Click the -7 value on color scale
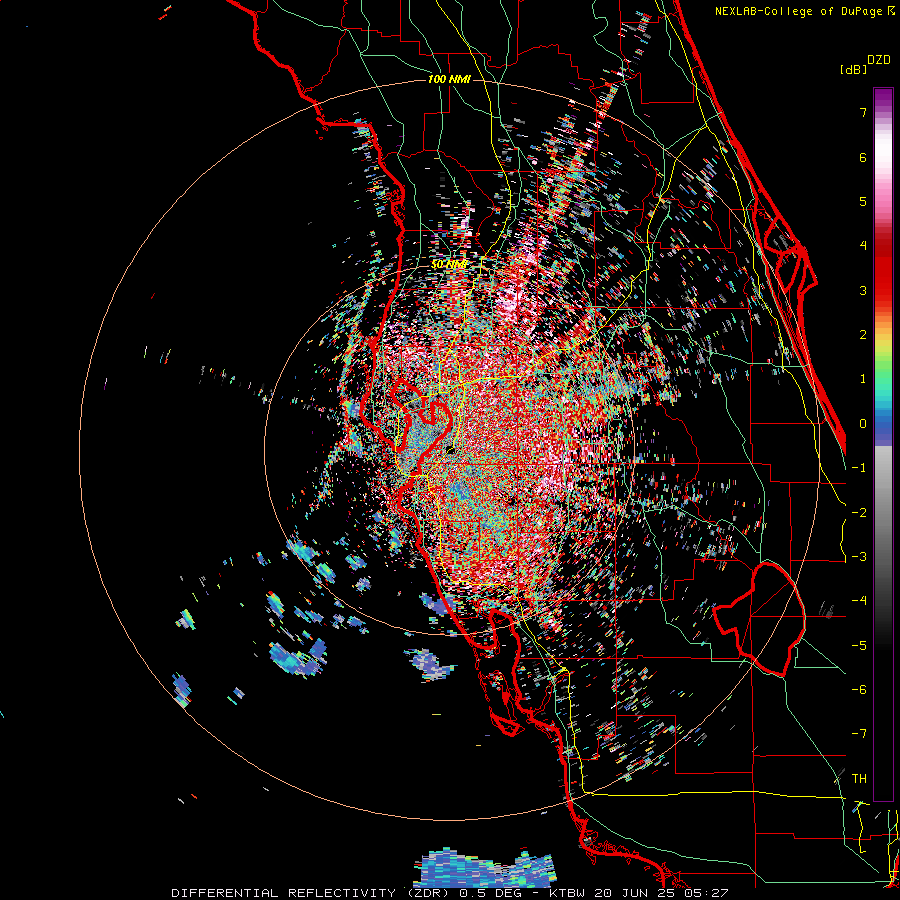Viewport: 900px width, 900px height. 859,734
